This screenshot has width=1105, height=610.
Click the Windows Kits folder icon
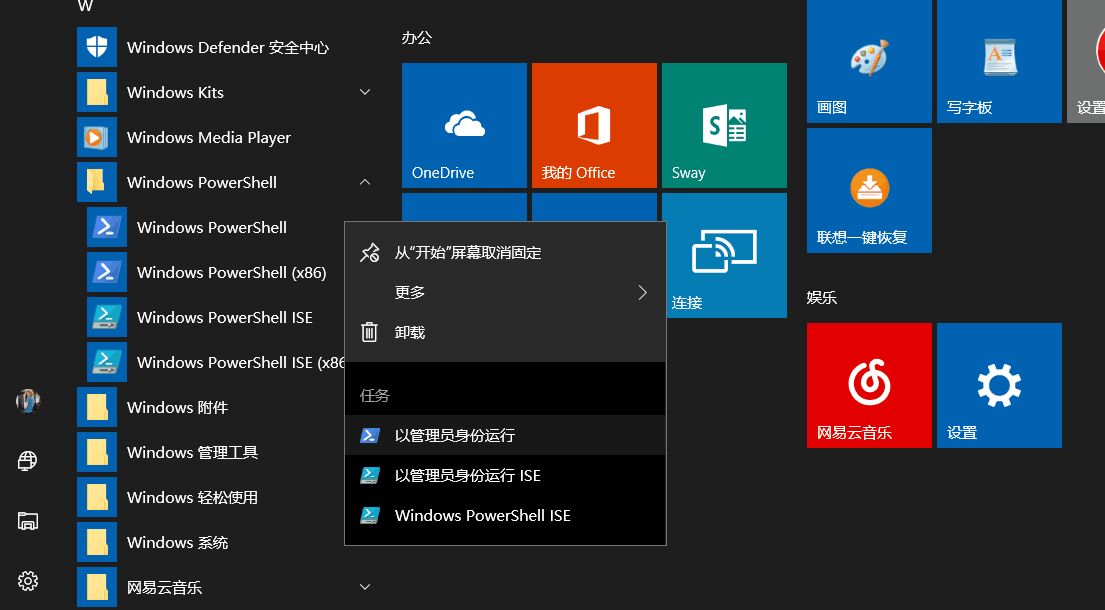tap(97, 92)
